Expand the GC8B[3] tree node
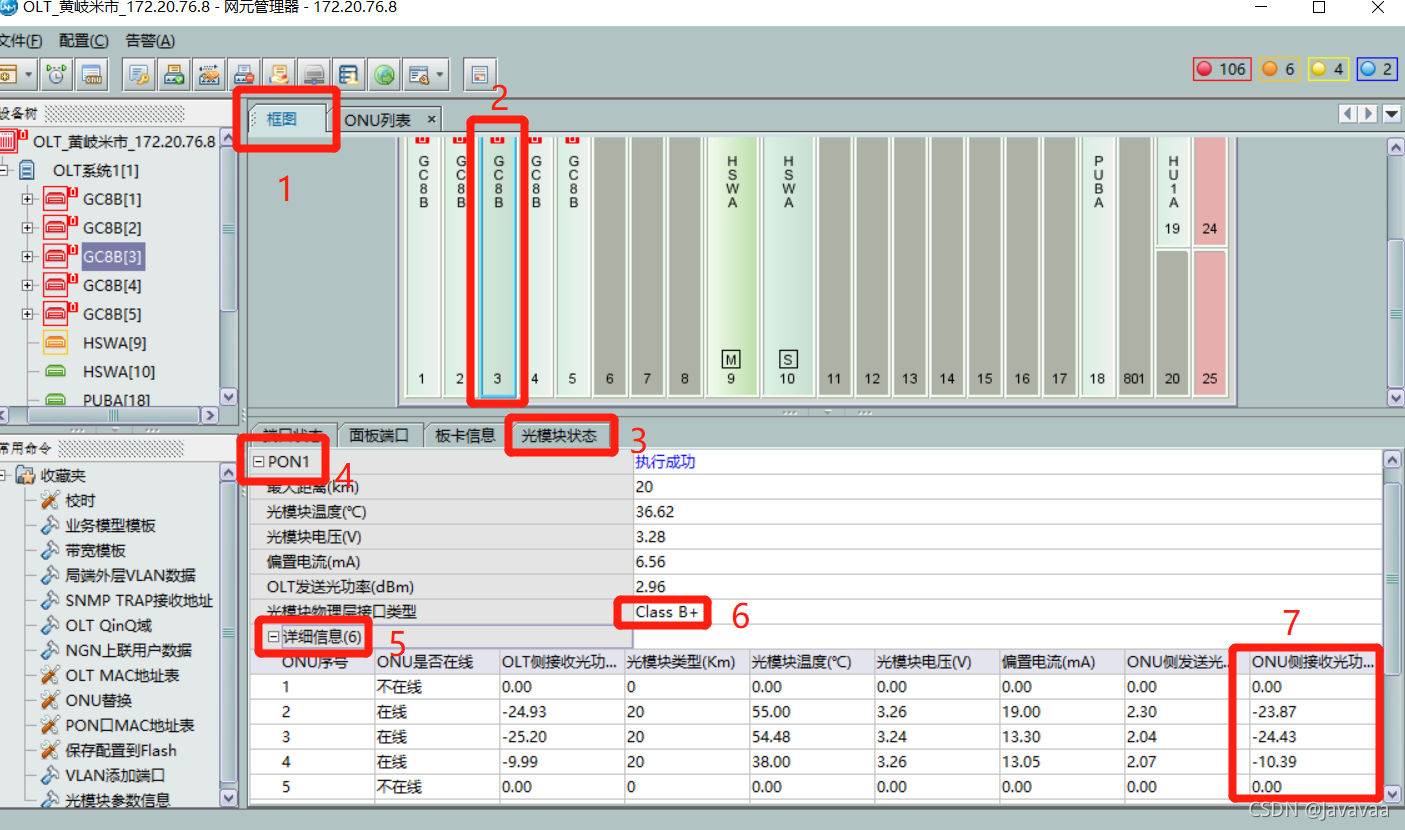1405x830 pixels. click(x=27, y=257)
